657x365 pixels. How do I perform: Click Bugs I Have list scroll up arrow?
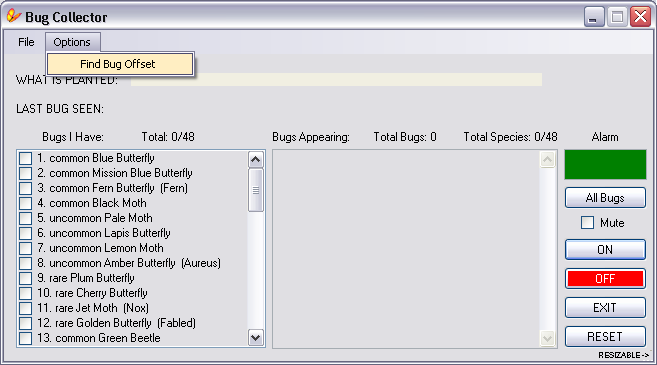[x=256, y=159]
